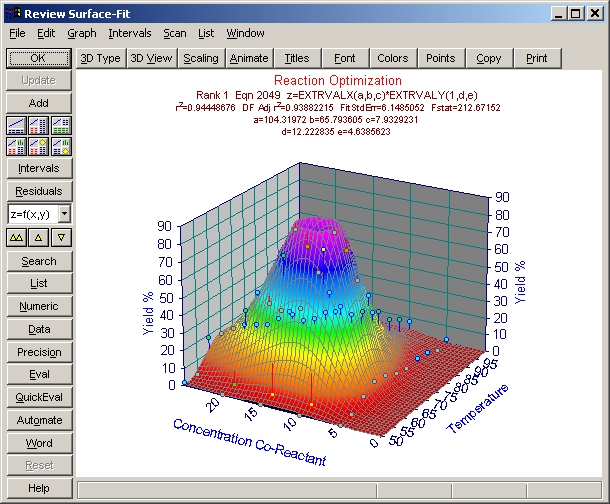Open the Graph menu
Image resolution: width=610 pixels, height=504 pixels.
pos(82,33)
